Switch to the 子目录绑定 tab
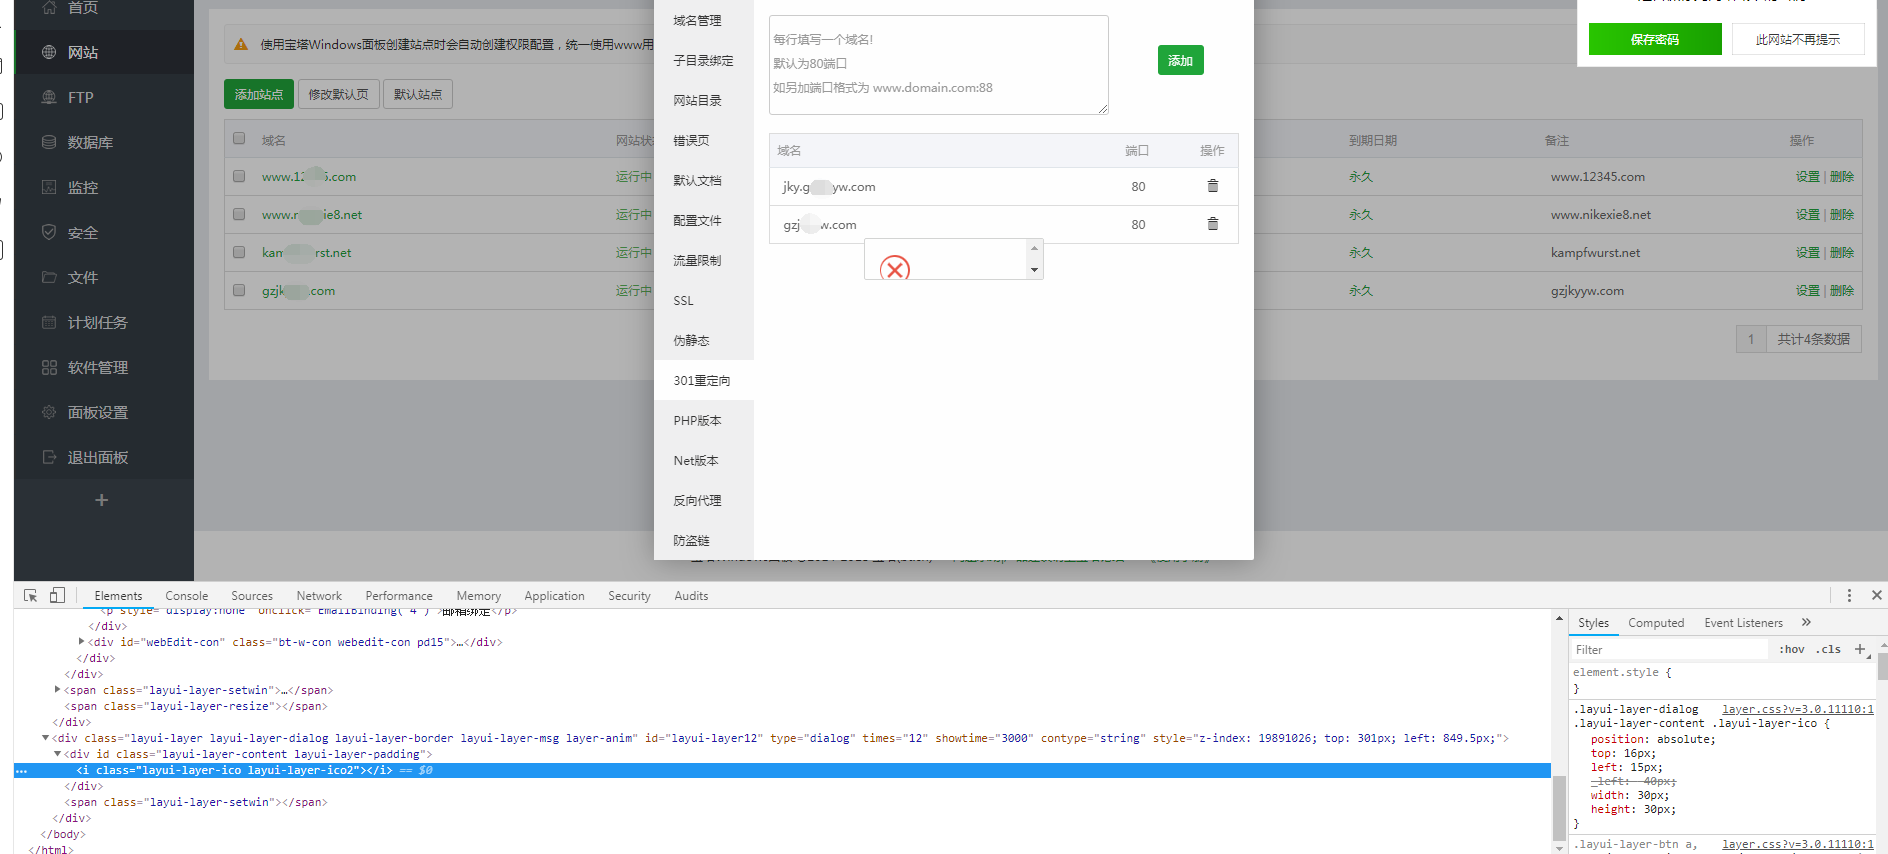 (704, 60)
